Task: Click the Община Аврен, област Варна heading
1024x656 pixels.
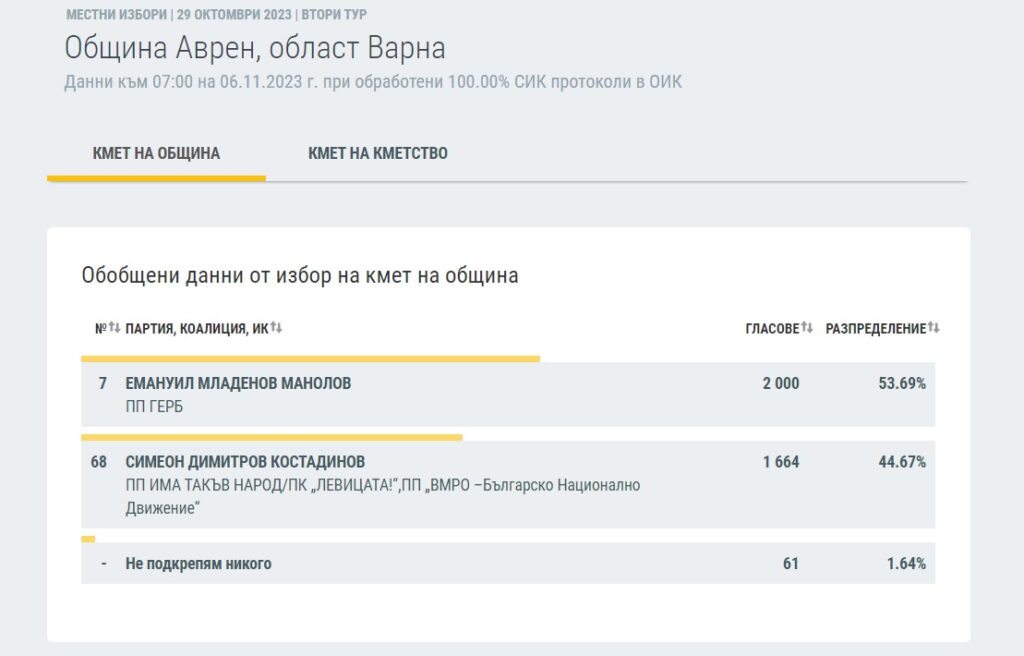Action: point(255,48)
